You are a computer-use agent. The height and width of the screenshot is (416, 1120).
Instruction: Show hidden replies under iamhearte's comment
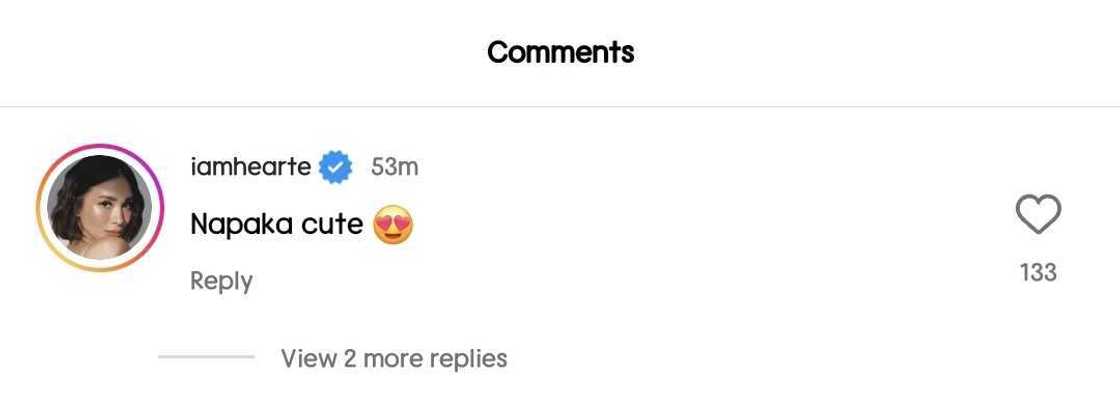click(394, 358)
